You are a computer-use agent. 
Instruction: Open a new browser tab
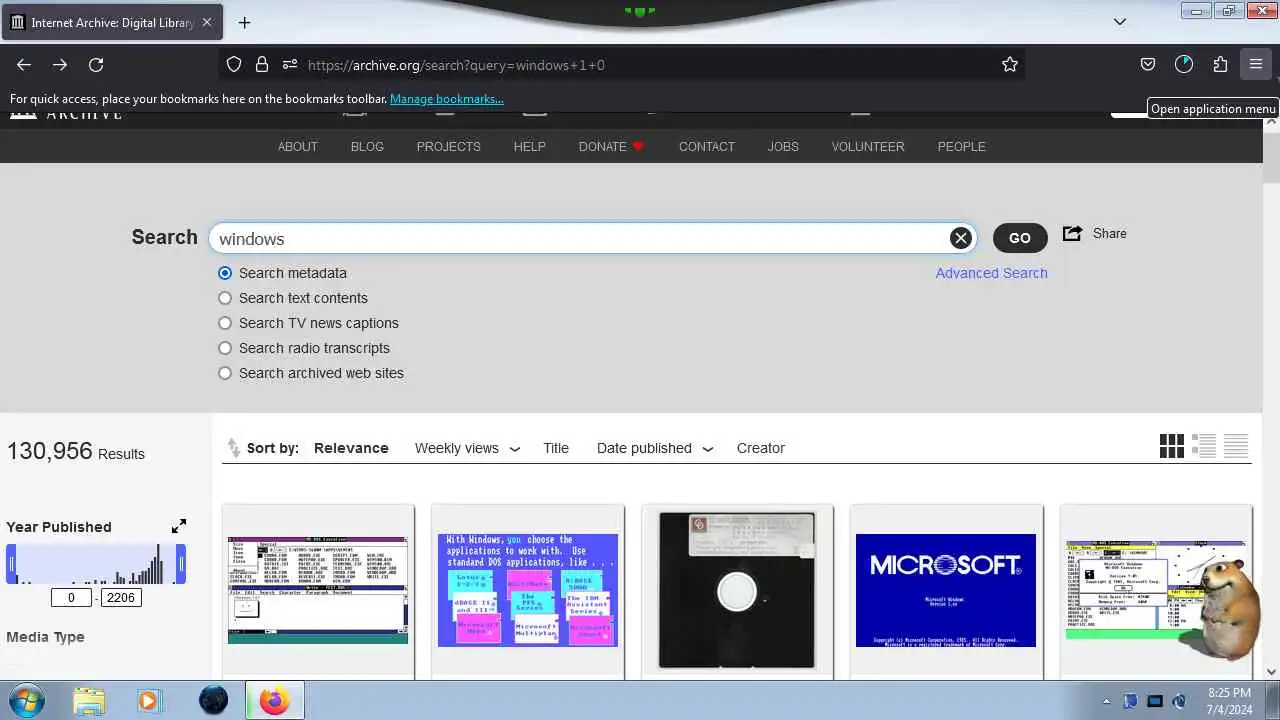click(244, 22)
